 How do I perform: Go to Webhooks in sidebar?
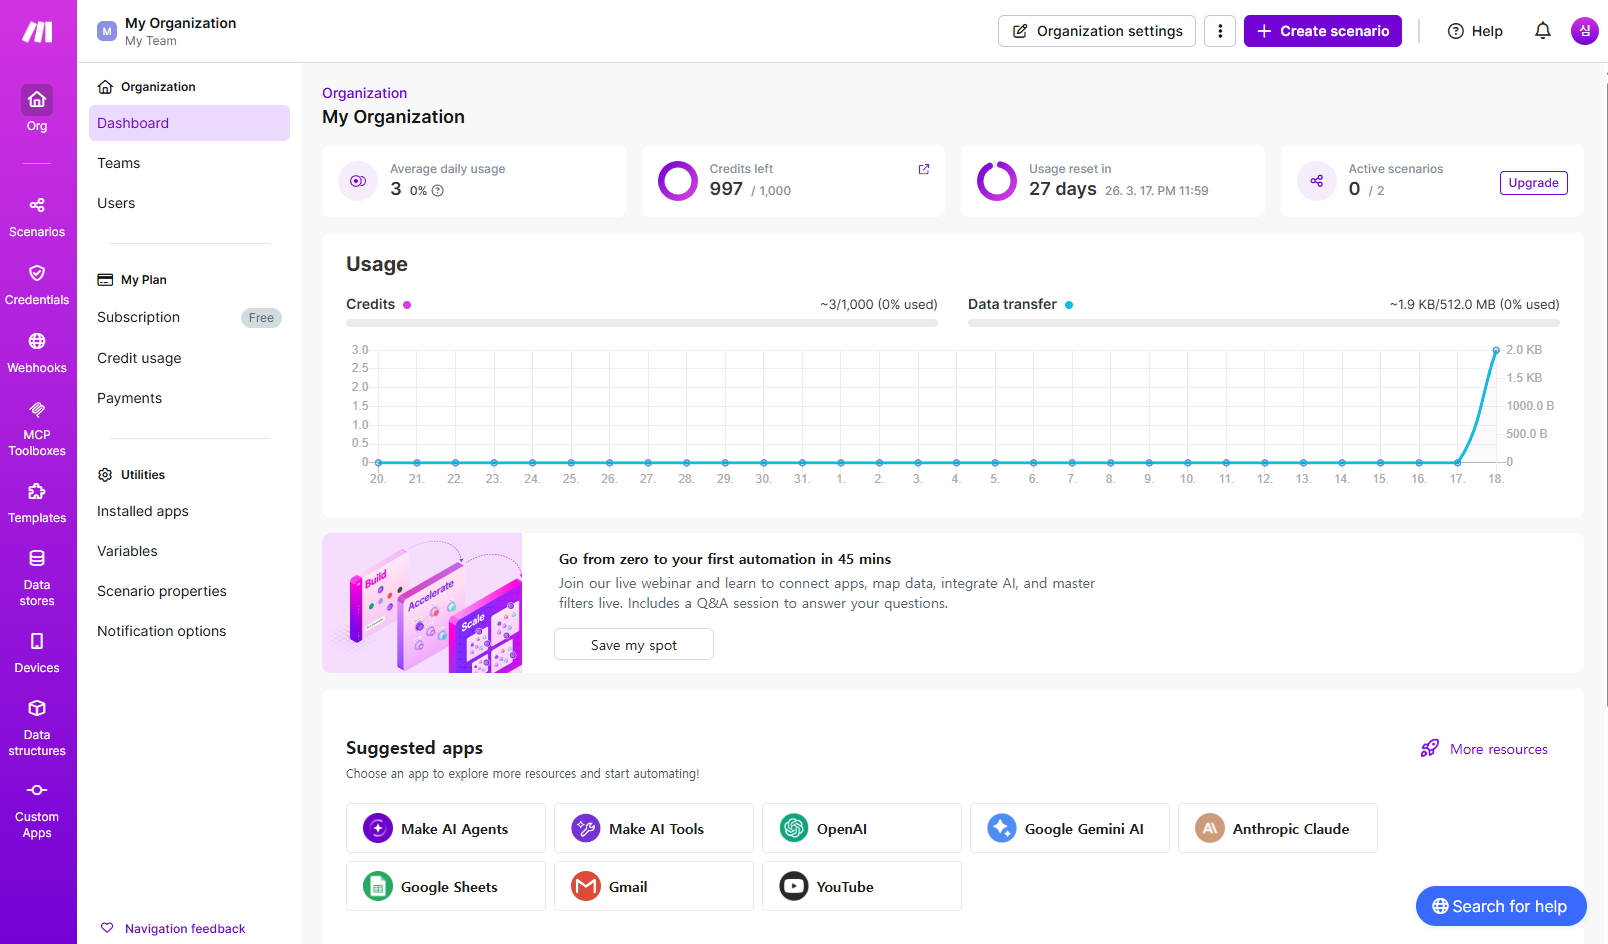[x=37, y=352]
